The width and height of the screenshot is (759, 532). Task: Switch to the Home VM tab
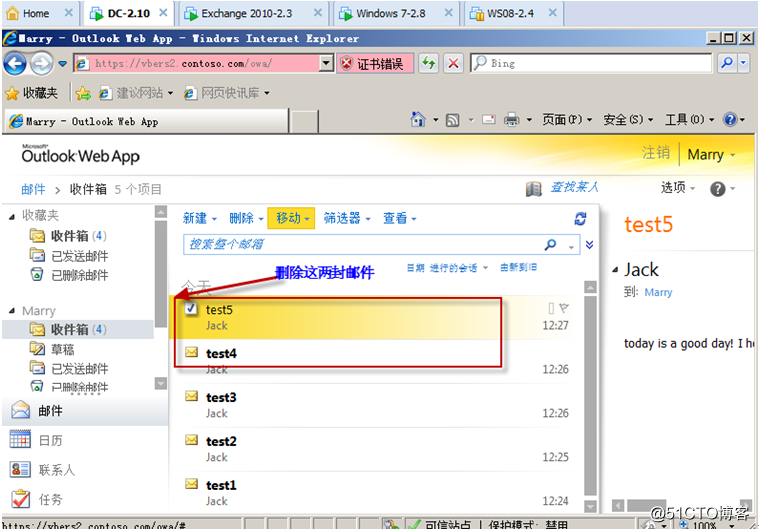(39, 14)
